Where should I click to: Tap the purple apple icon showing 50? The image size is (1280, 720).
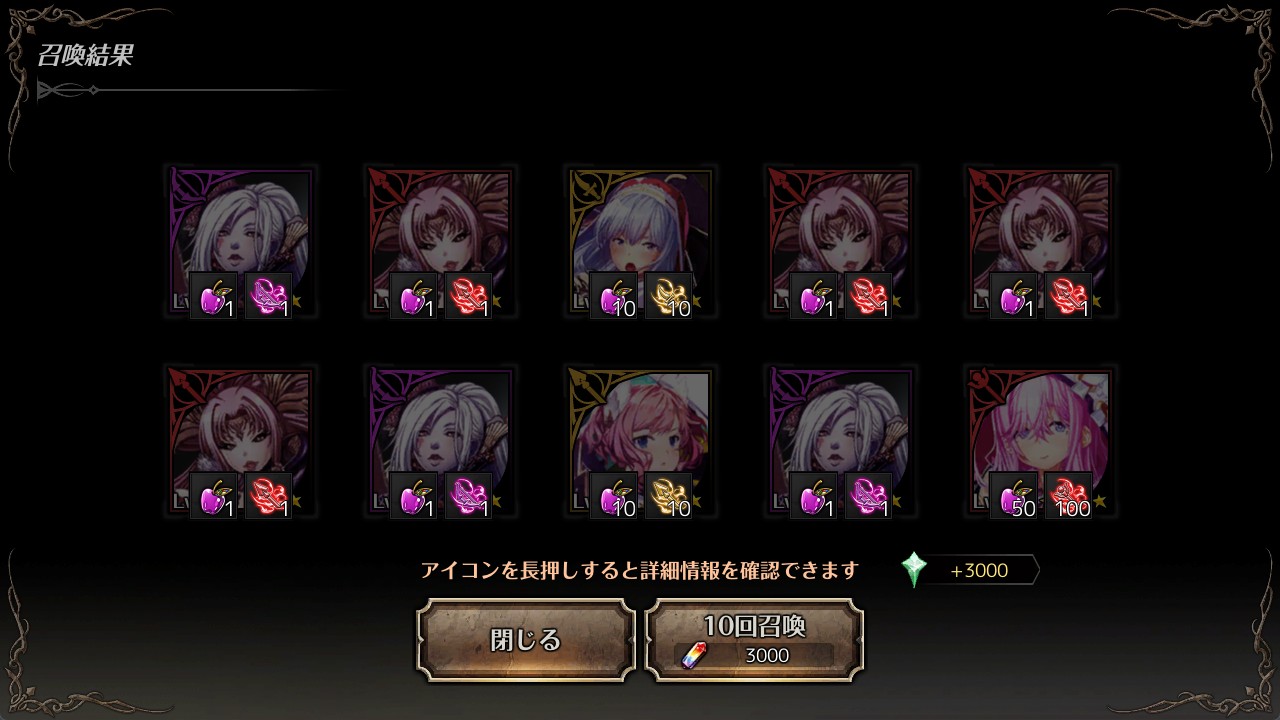1014,496
